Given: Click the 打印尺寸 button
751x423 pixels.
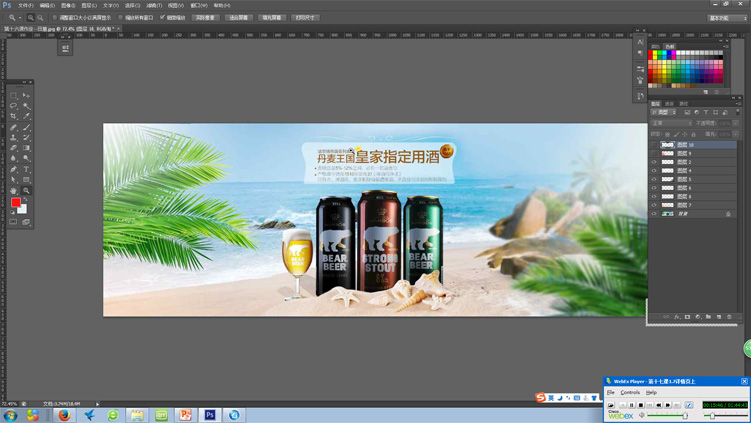Looking at the screenshot, I should click(x=305, y=18).
